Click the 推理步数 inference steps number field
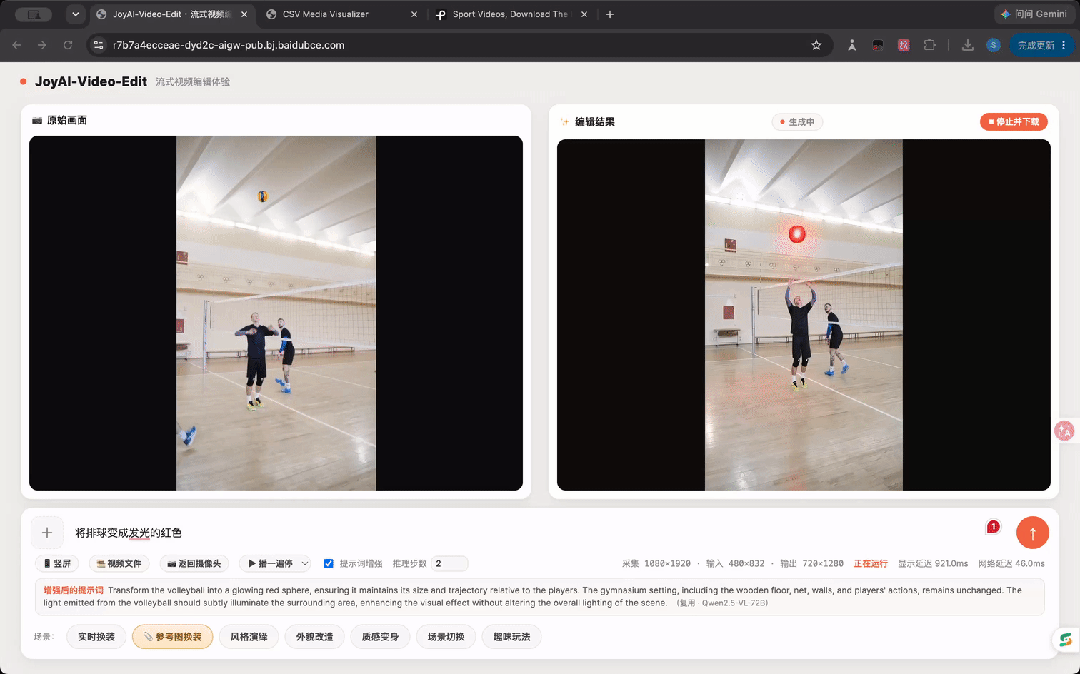 449,563
